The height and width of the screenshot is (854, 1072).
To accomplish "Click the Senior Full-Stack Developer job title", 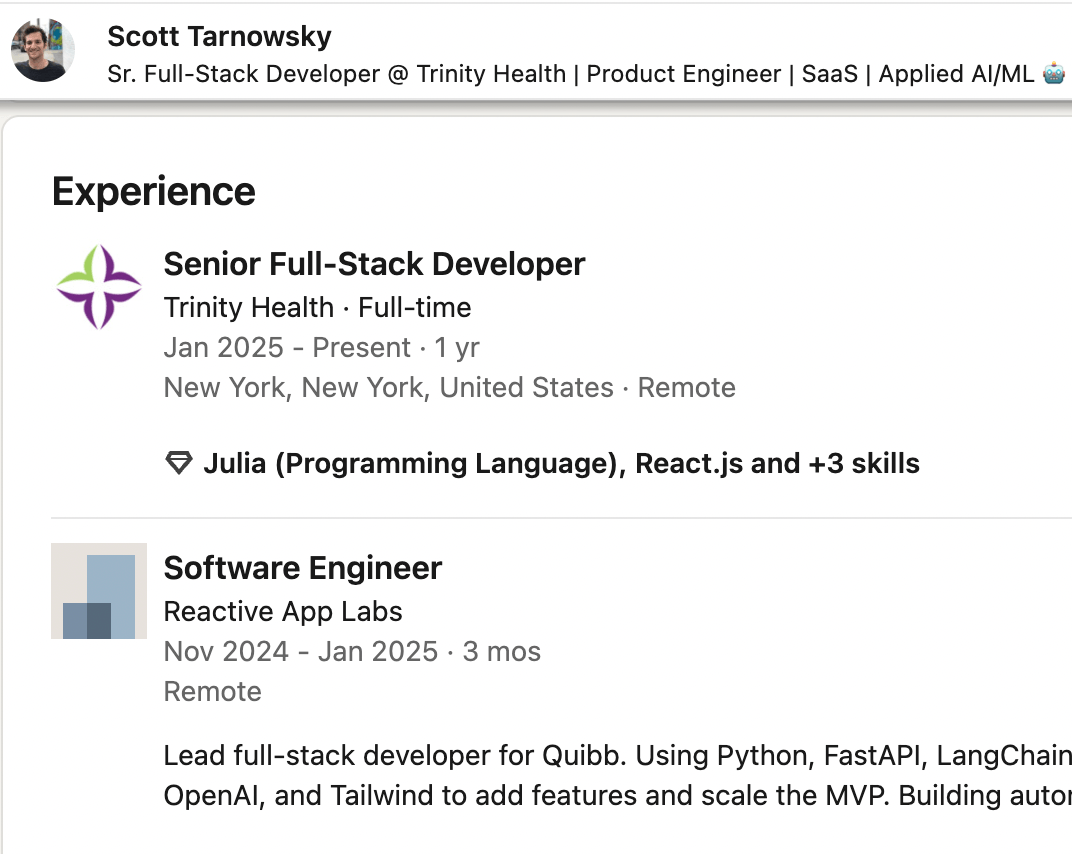I will [x=374, y=264].
